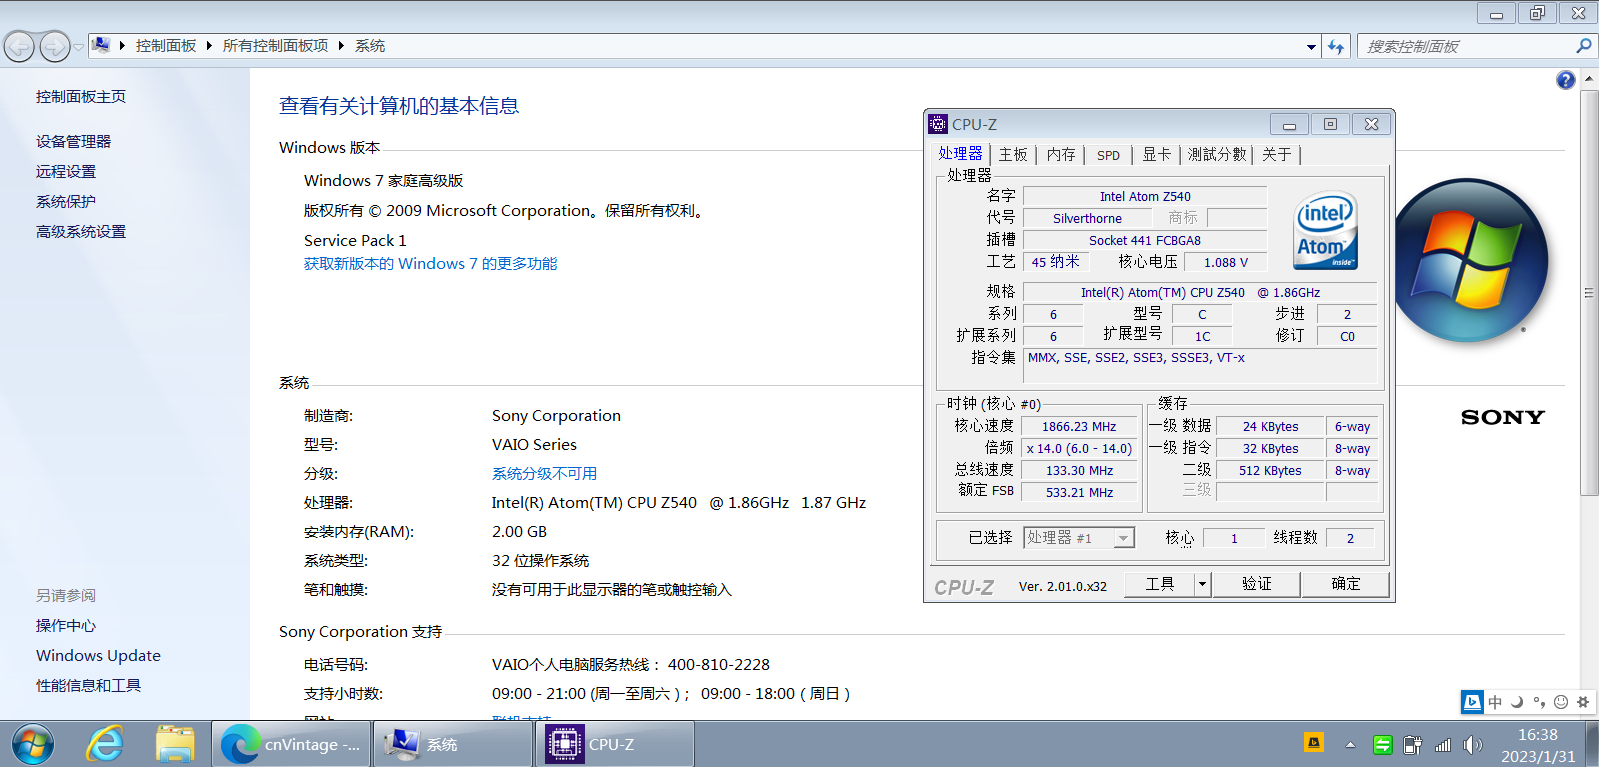Click the search magnifier icon
The height and width of the screenshot is (767, 1599).
point(1583,46)
